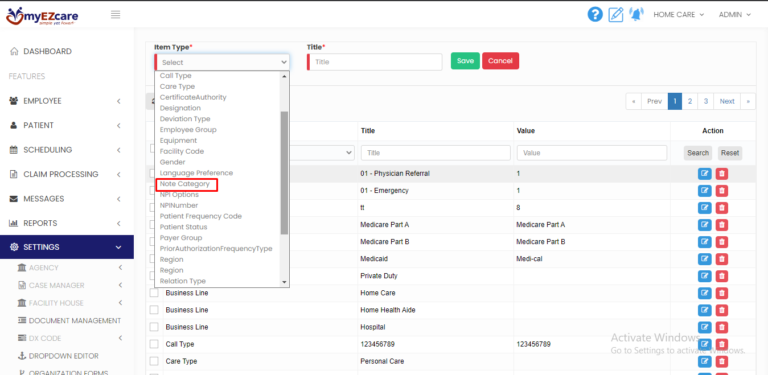Choose Payer Group from the list
The height and width of the screenshot is (375, 768).
pos(181,238)
